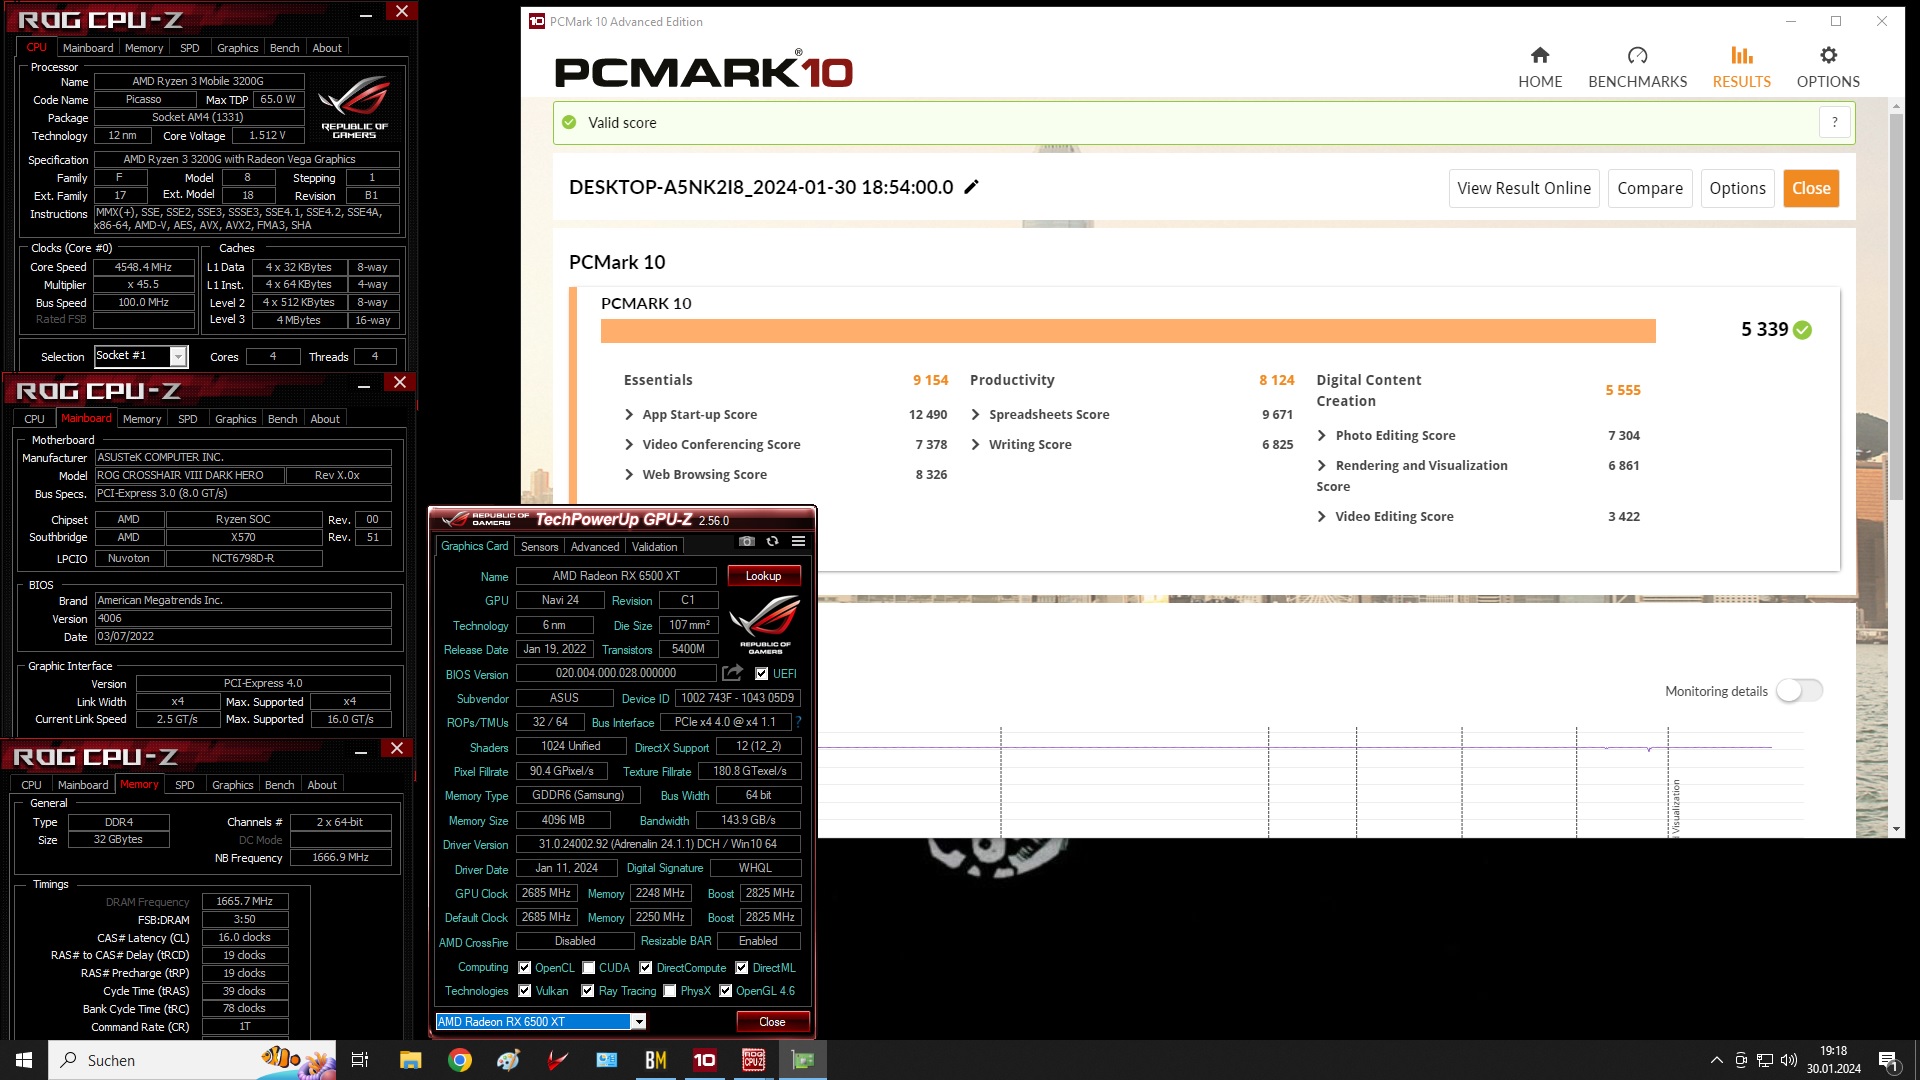Click View Result Online button
Viewport: 1920px width, 1080px height.
coord(1524,188)
